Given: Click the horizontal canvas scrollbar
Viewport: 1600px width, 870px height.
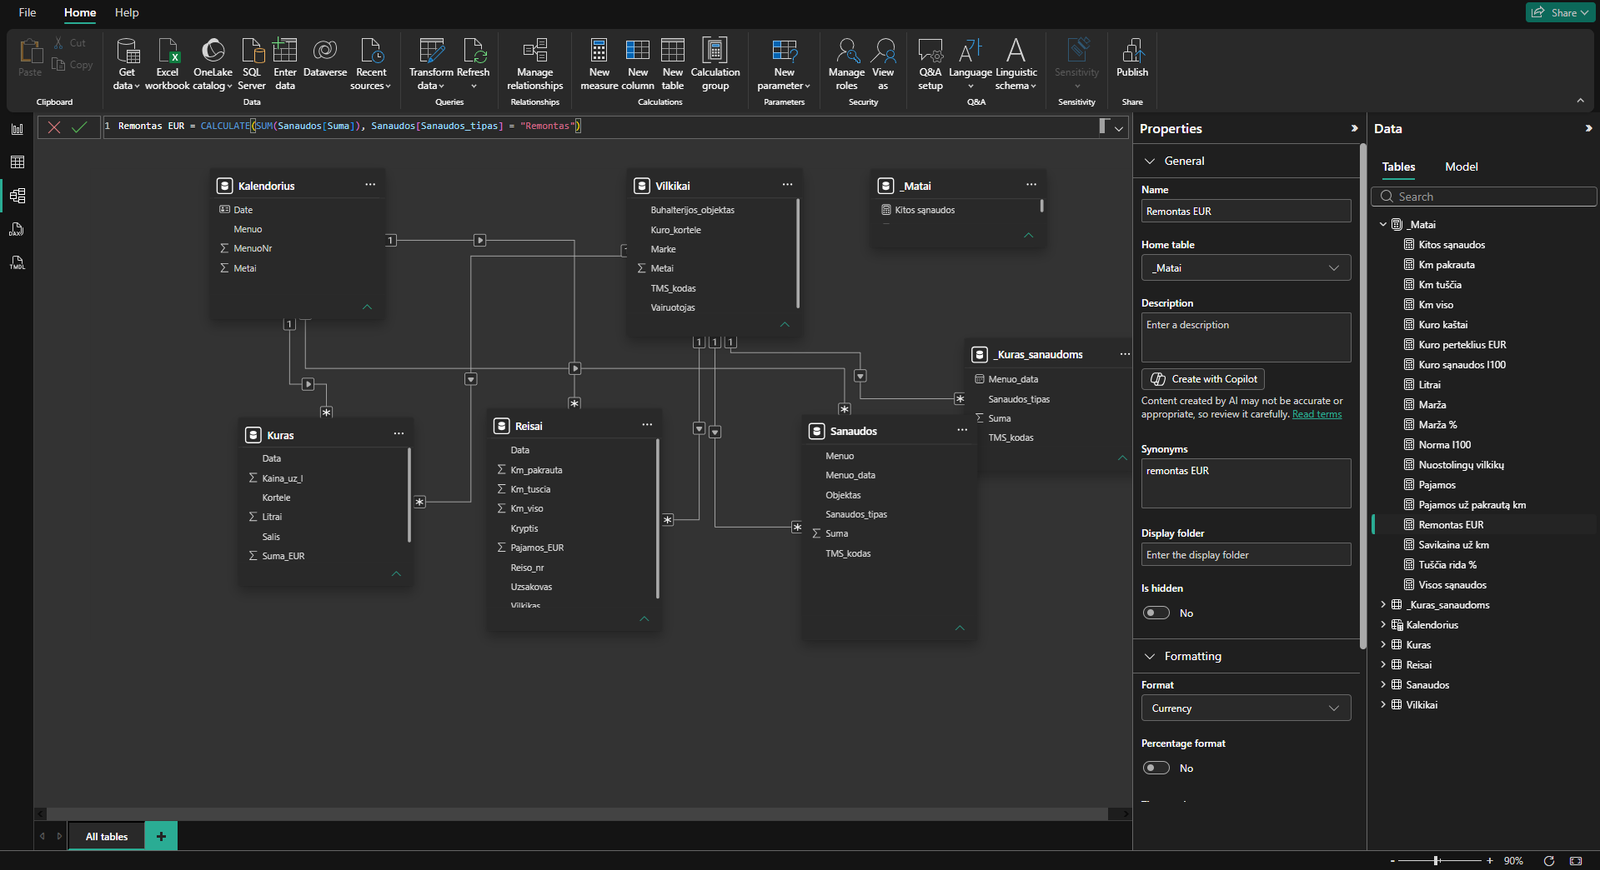Looking at the screenshot, I should pos(577,814).
